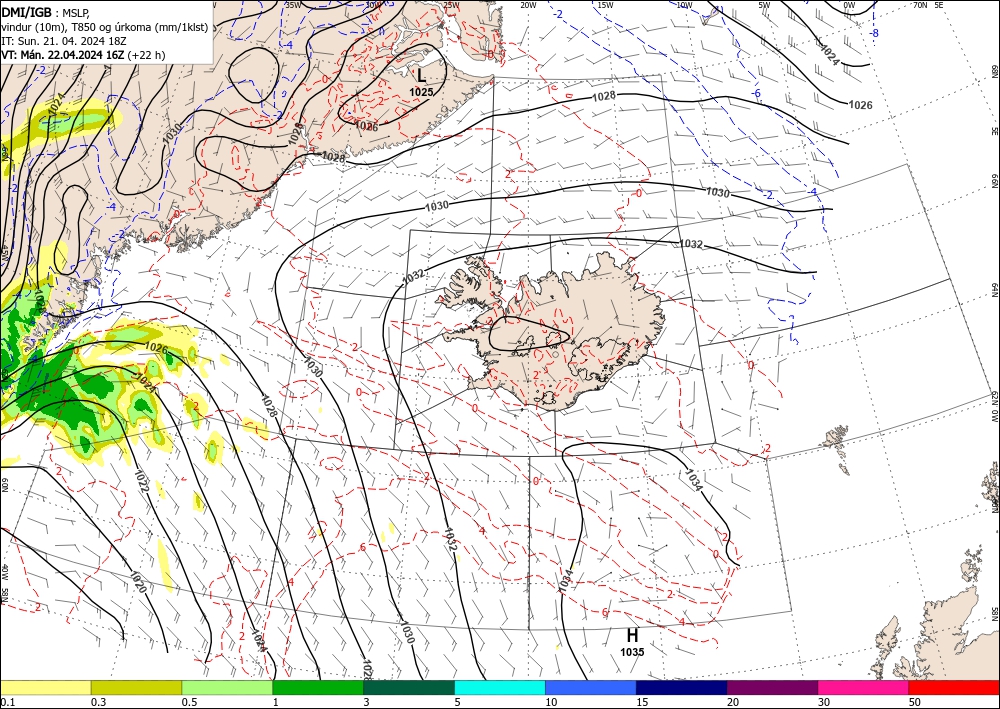The image size is (1000, 709).
Task: Click the "0.1" legend value
Action: pyautogui.click(x=7, y=702)
